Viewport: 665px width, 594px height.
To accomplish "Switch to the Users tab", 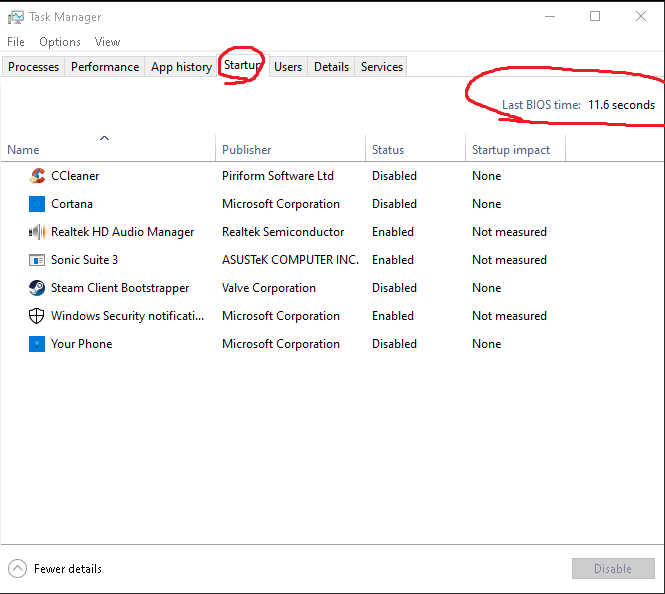I will [288, 67].
